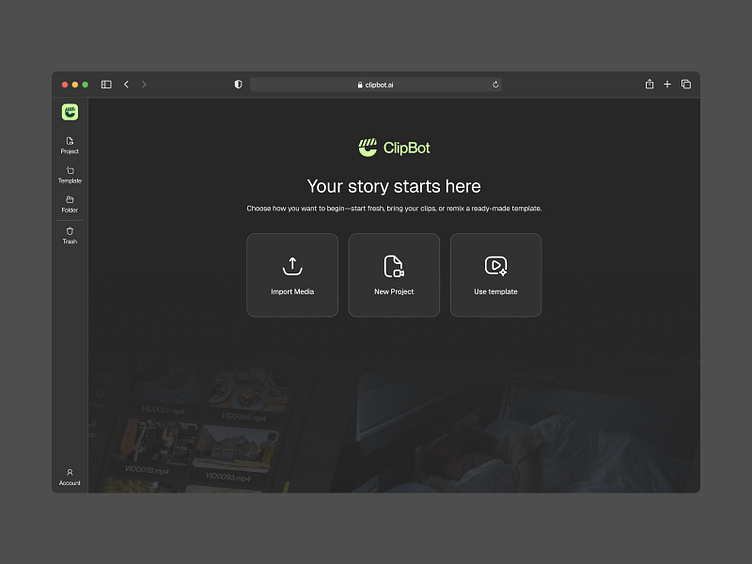The width and height of the screenshot is (752, 564).
Task: Go back with the browser back arrow
Action: (126, 84)
